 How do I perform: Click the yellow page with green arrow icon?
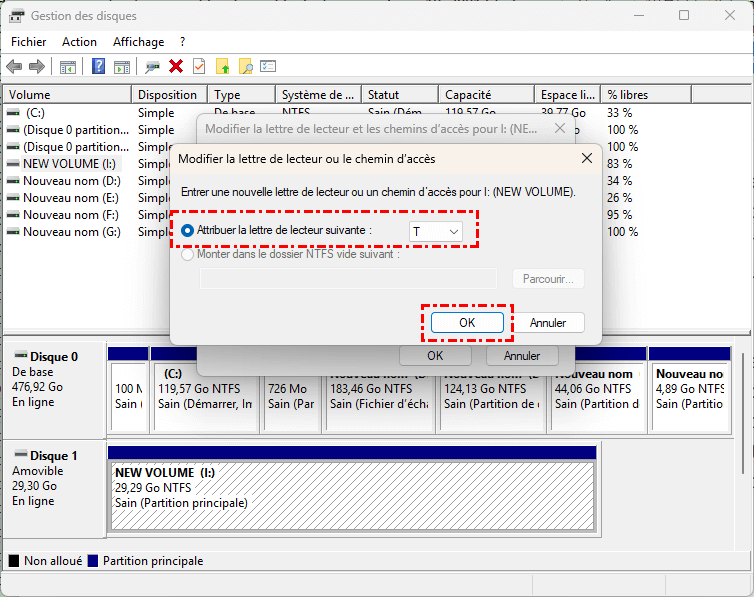[222, 67]
